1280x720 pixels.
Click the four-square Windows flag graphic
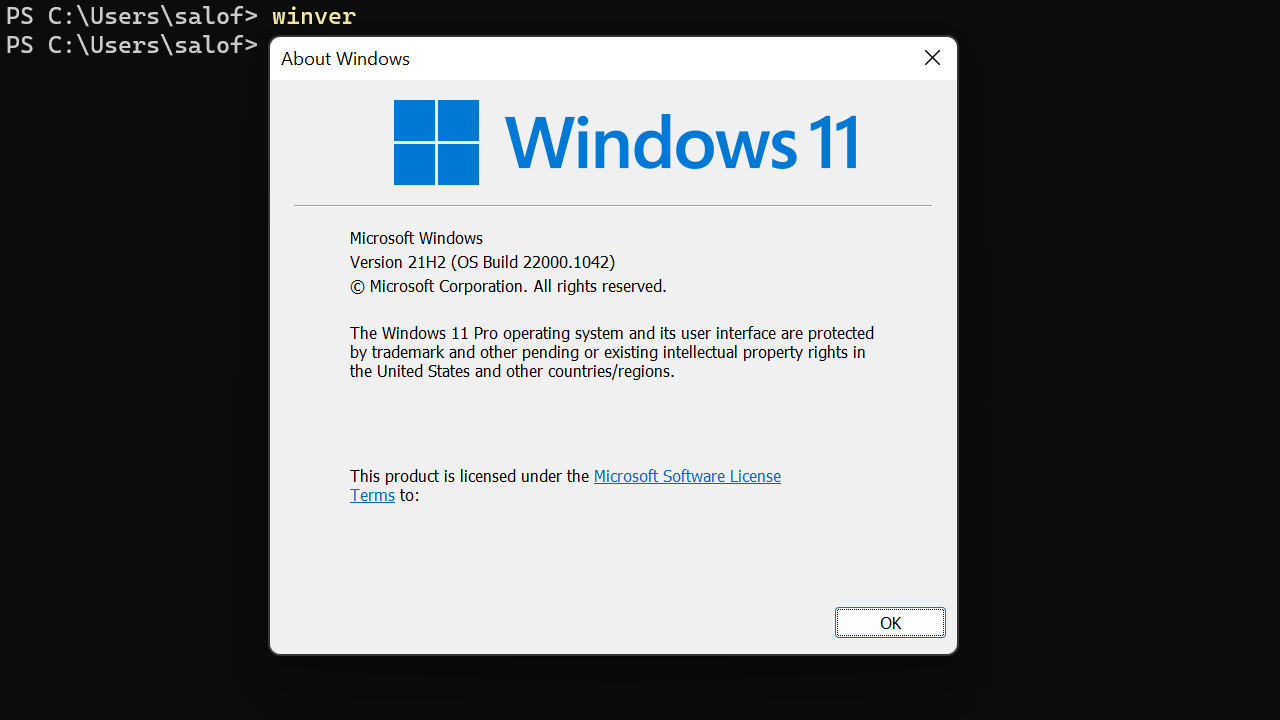436,142
